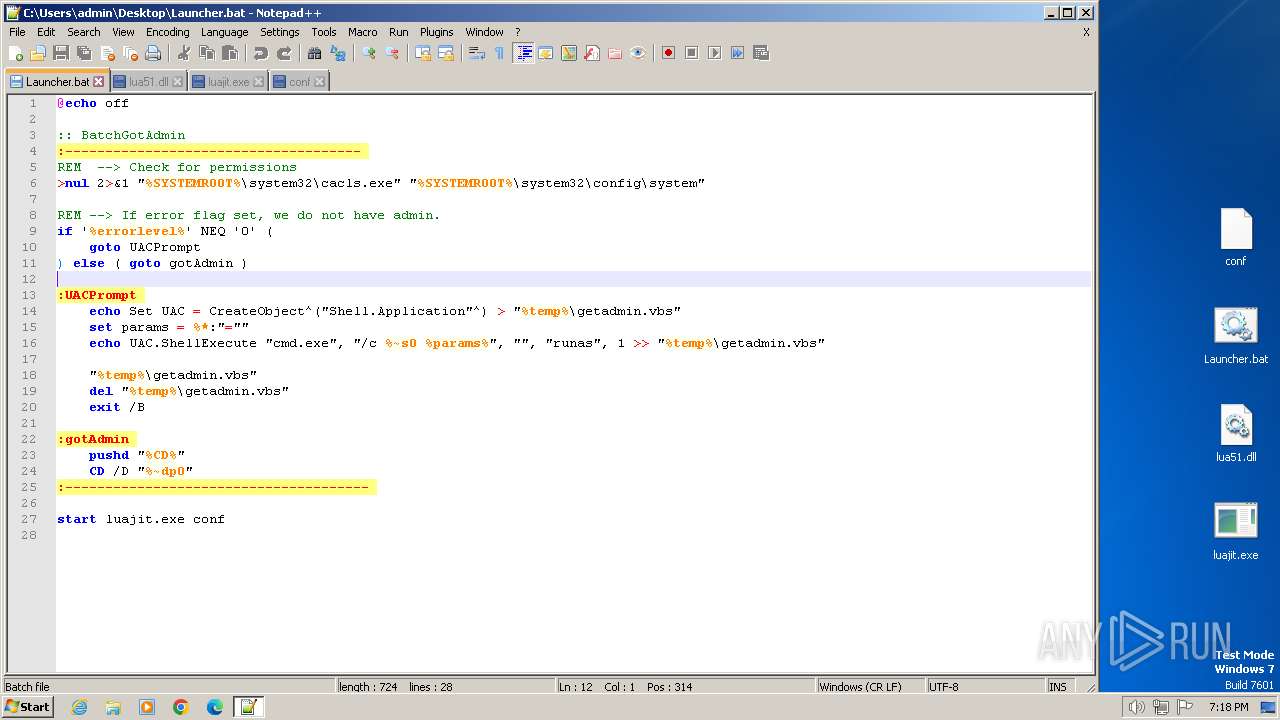Viewport: 1280px width, 720px height.
Task: Click the Zoom In toolbar icon
Action: click(369, 53)
